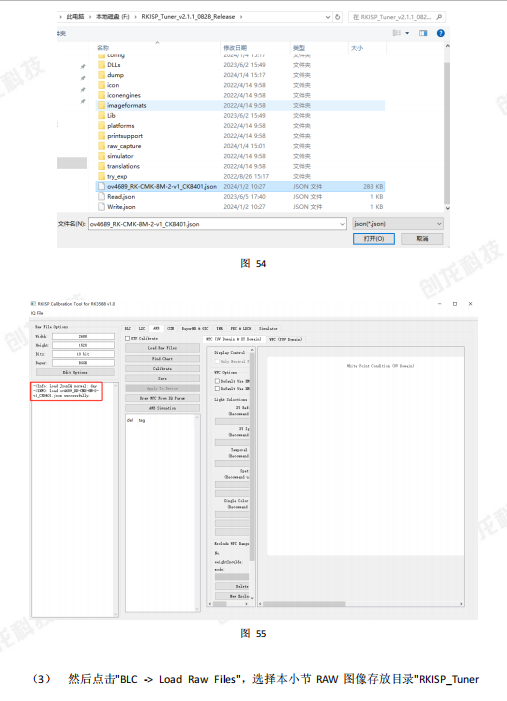Click the search magnifier icon

[439, 17]
